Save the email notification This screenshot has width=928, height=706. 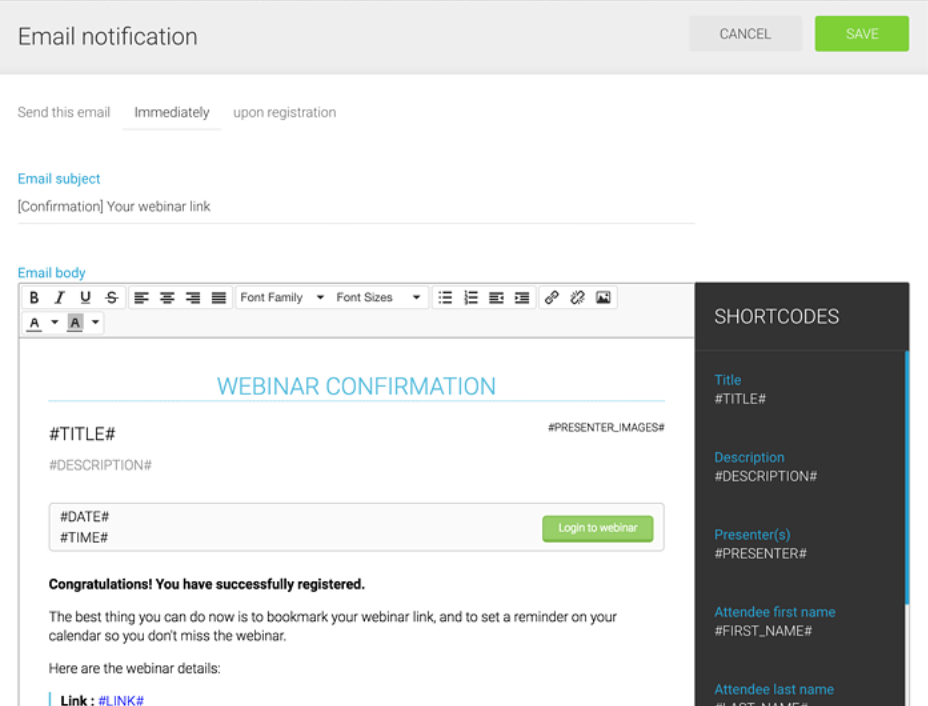click(861, 33)
